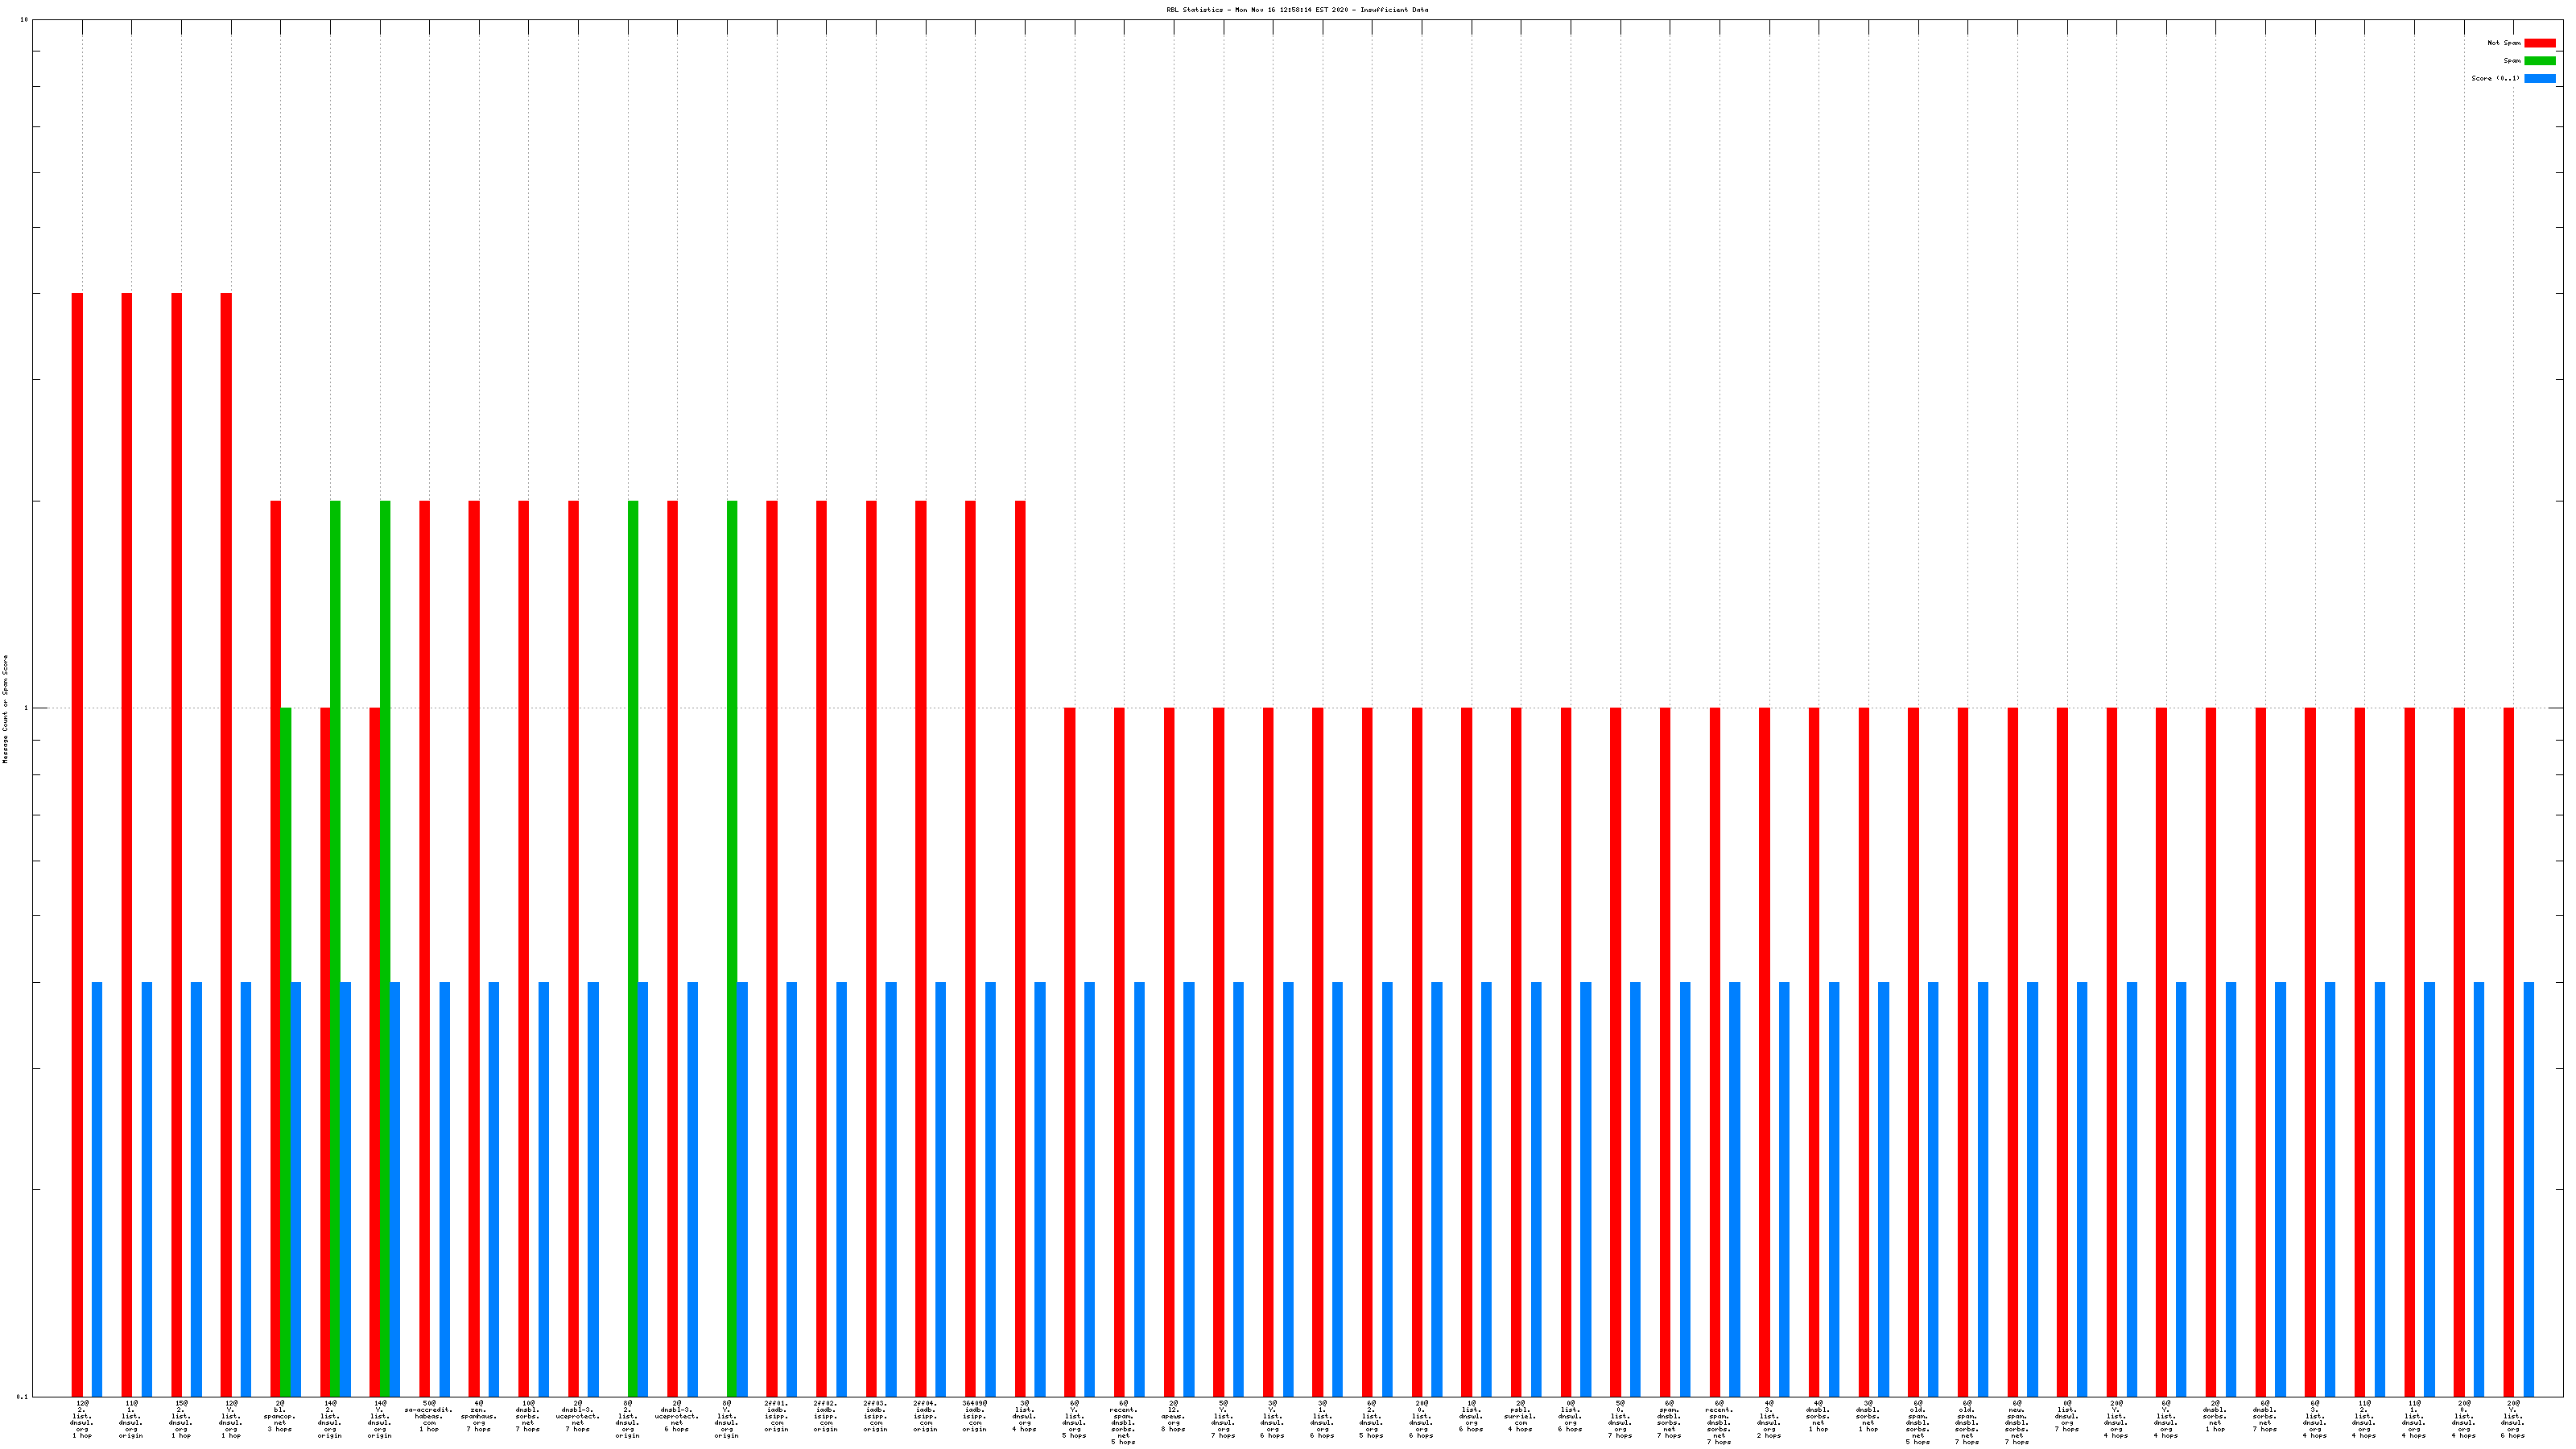Click the blue bar above zen.spamhaus.org

(x=494, y=1188)
